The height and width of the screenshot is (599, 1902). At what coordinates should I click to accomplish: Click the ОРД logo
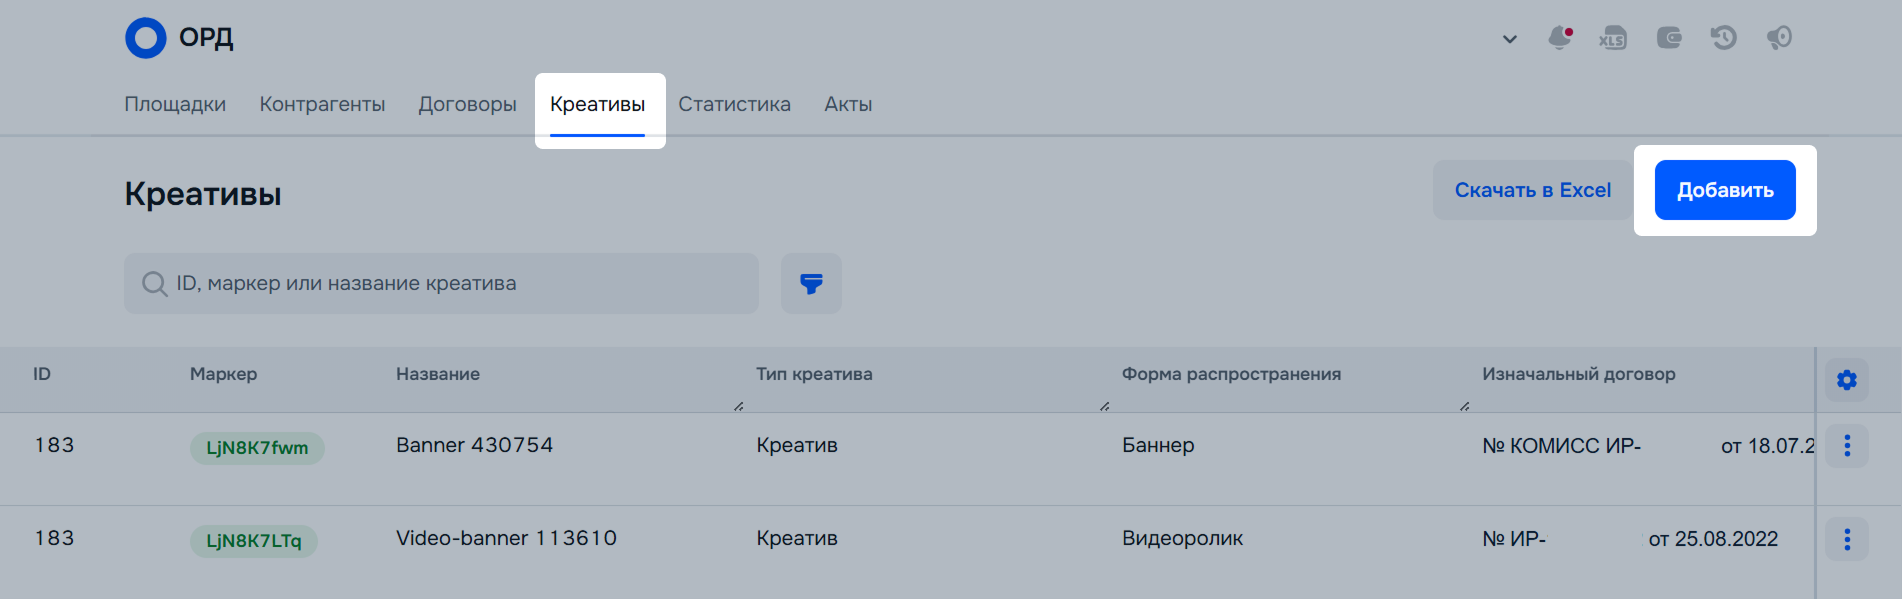point(179,38)
